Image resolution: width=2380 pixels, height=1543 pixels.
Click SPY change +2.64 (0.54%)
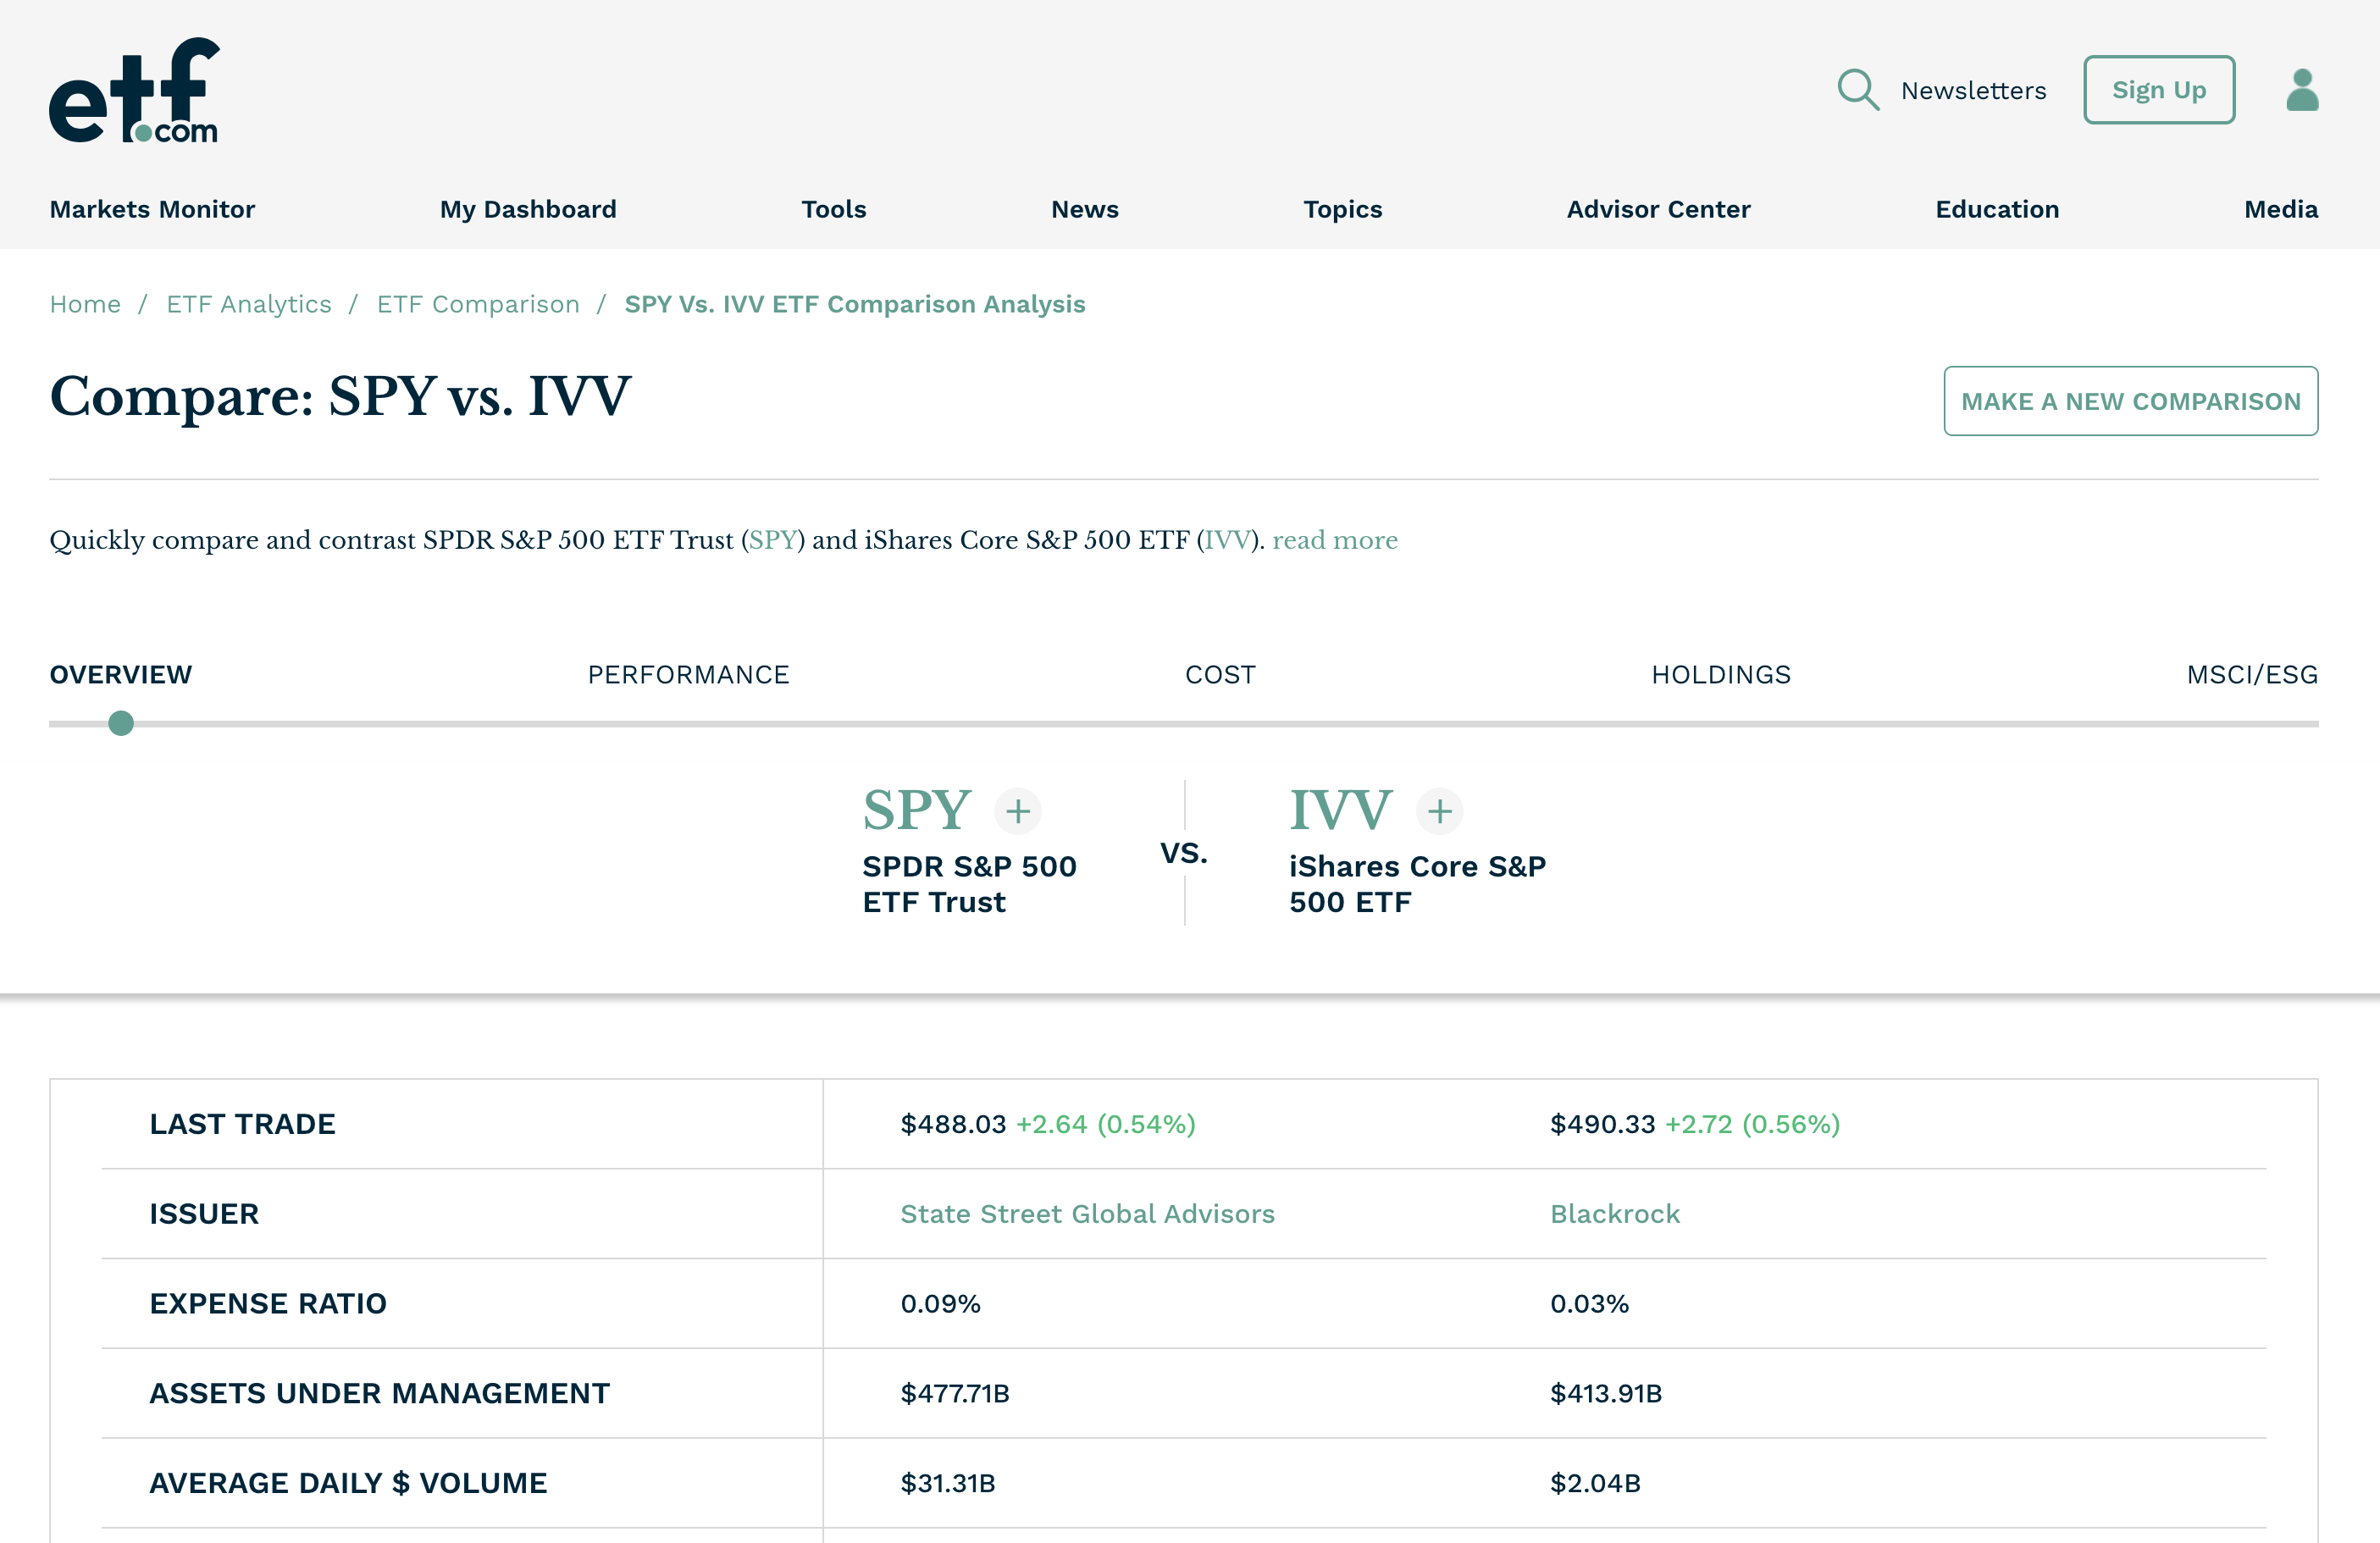tap(1106, 1124)
